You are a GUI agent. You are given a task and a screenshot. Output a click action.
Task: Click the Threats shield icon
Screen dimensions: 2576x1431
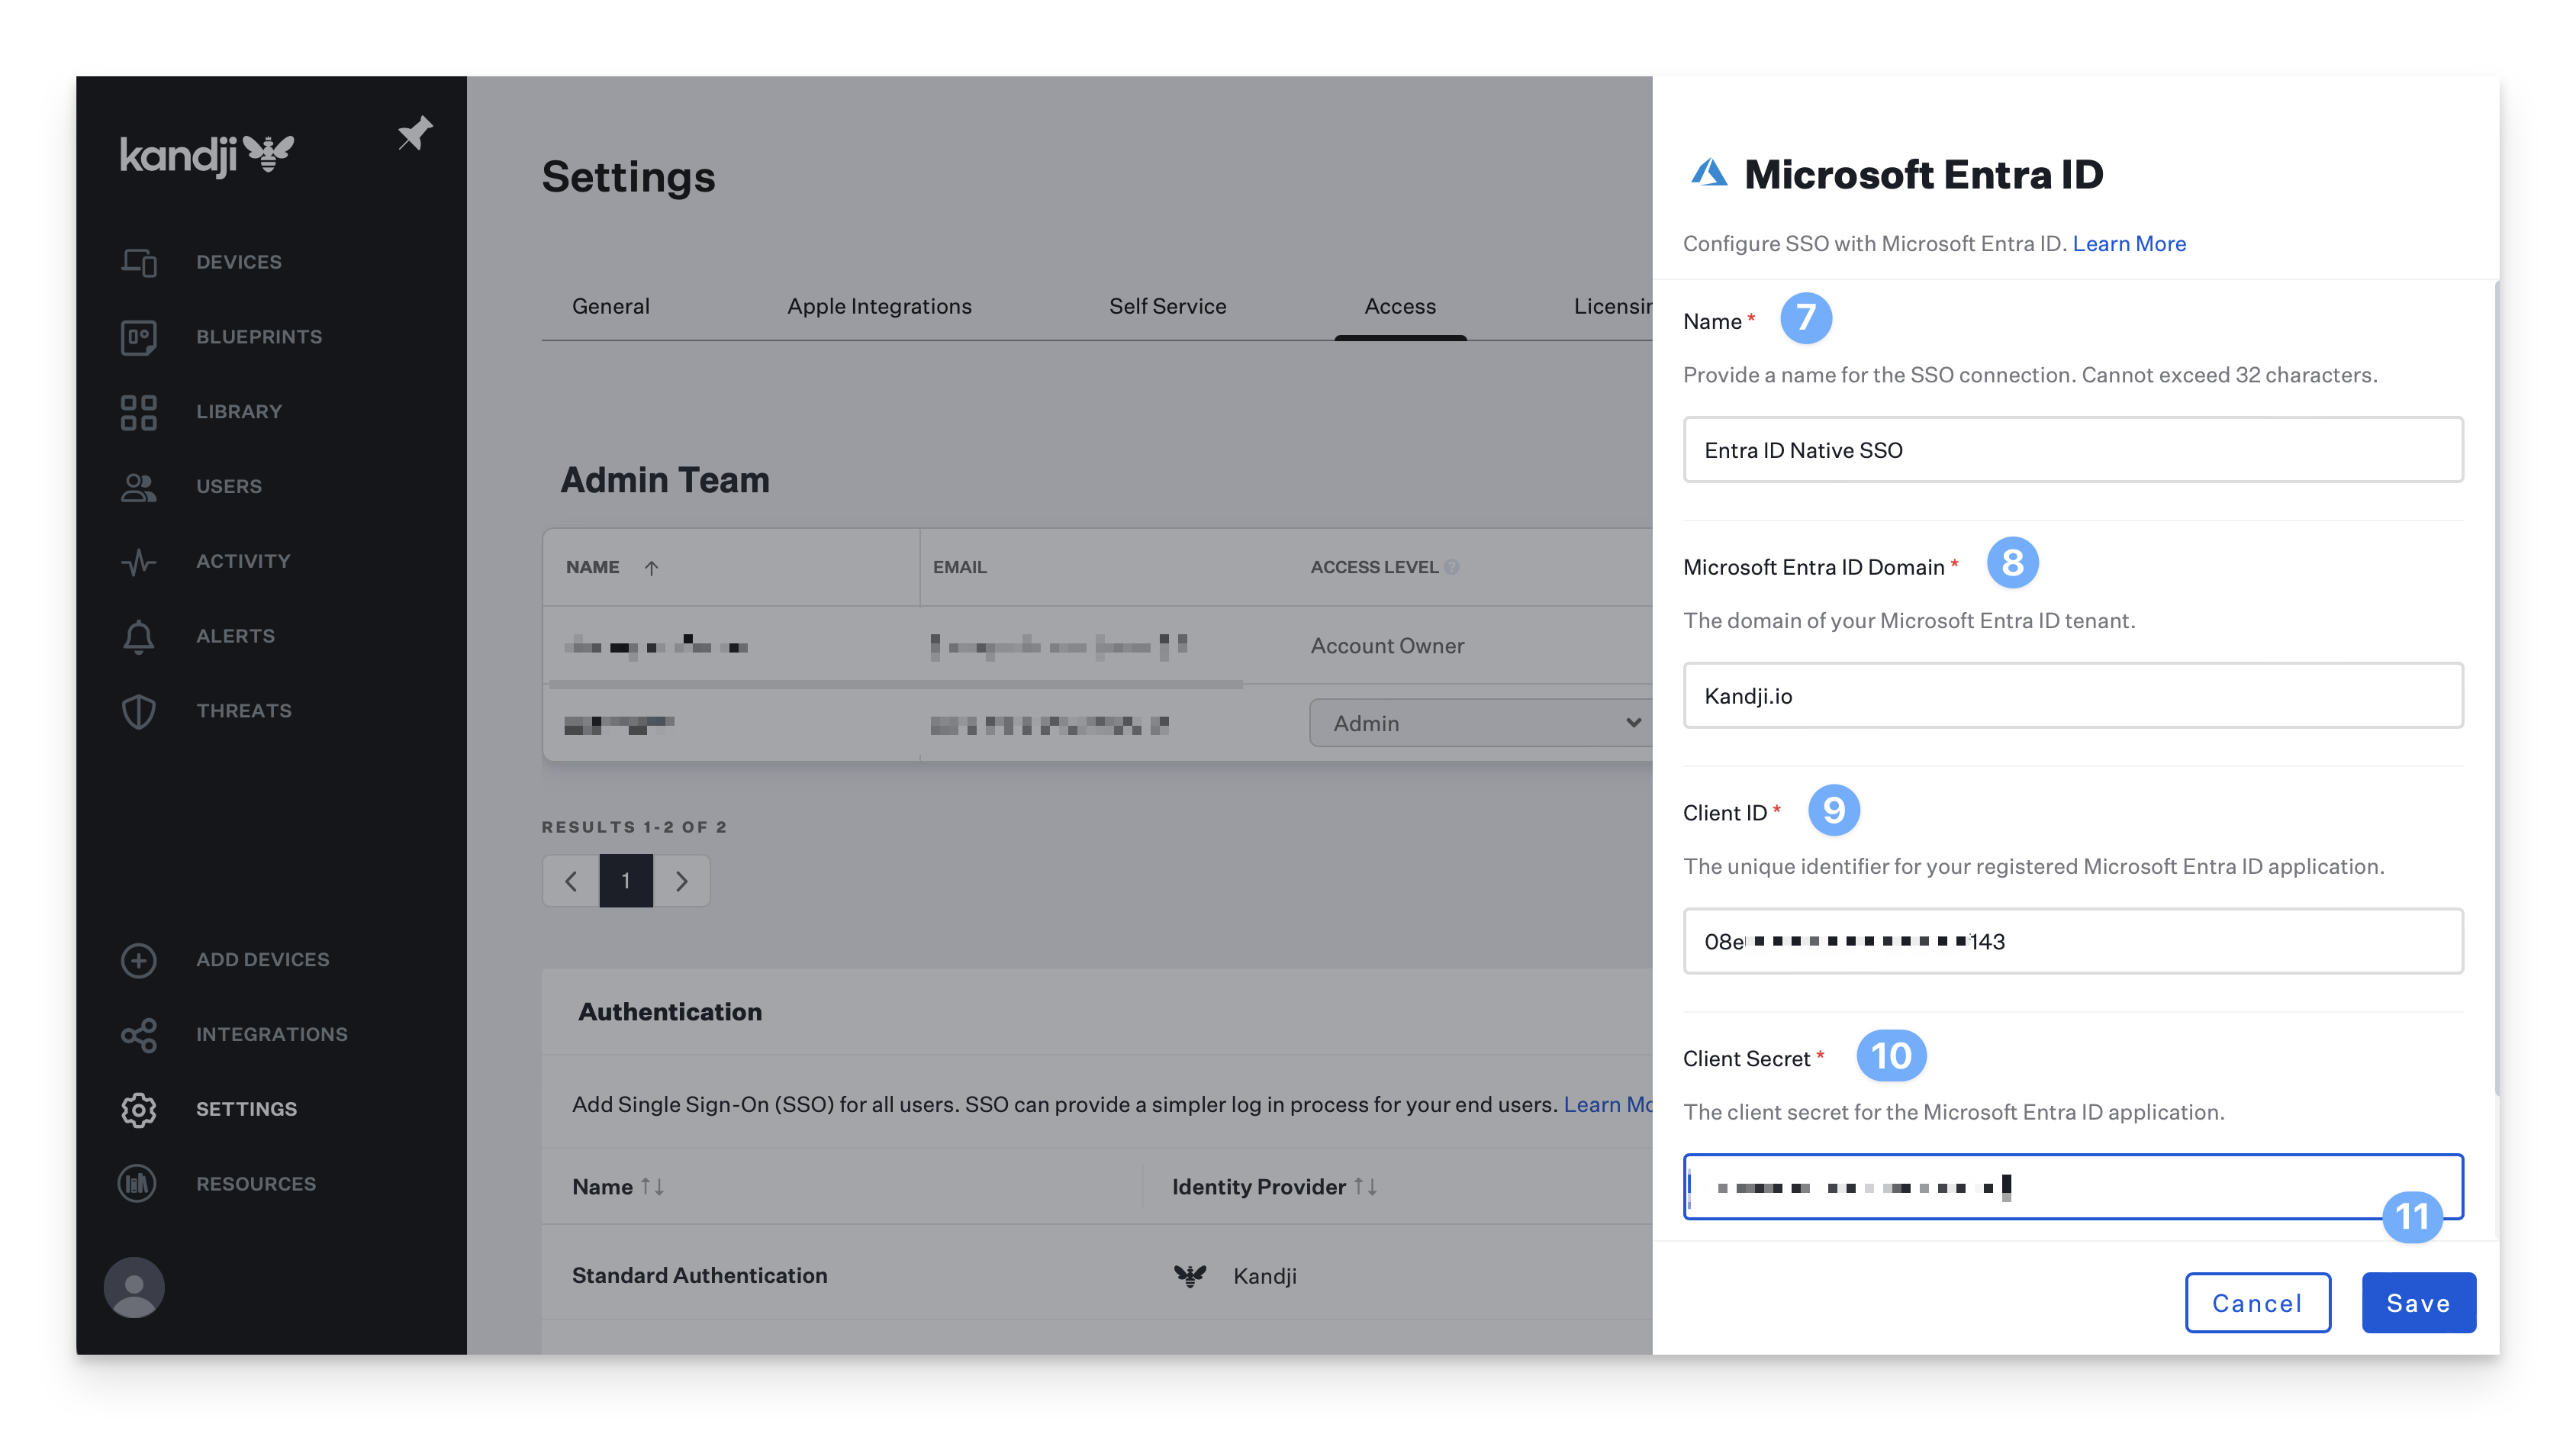point(139,712)
